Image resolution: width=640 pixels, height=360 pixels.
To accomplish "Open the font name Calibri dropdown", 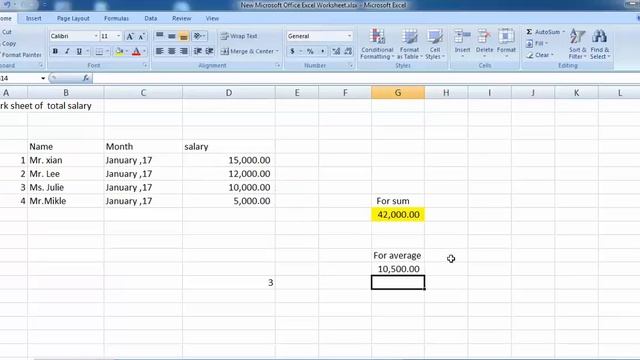I will tap(96, 36).
